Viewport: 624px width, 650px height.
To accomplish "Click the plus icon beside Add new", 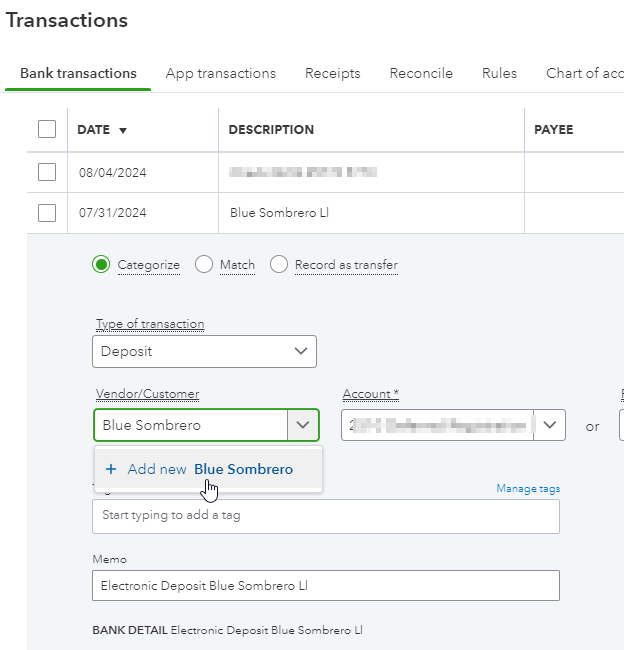I will tap(111, 469).
